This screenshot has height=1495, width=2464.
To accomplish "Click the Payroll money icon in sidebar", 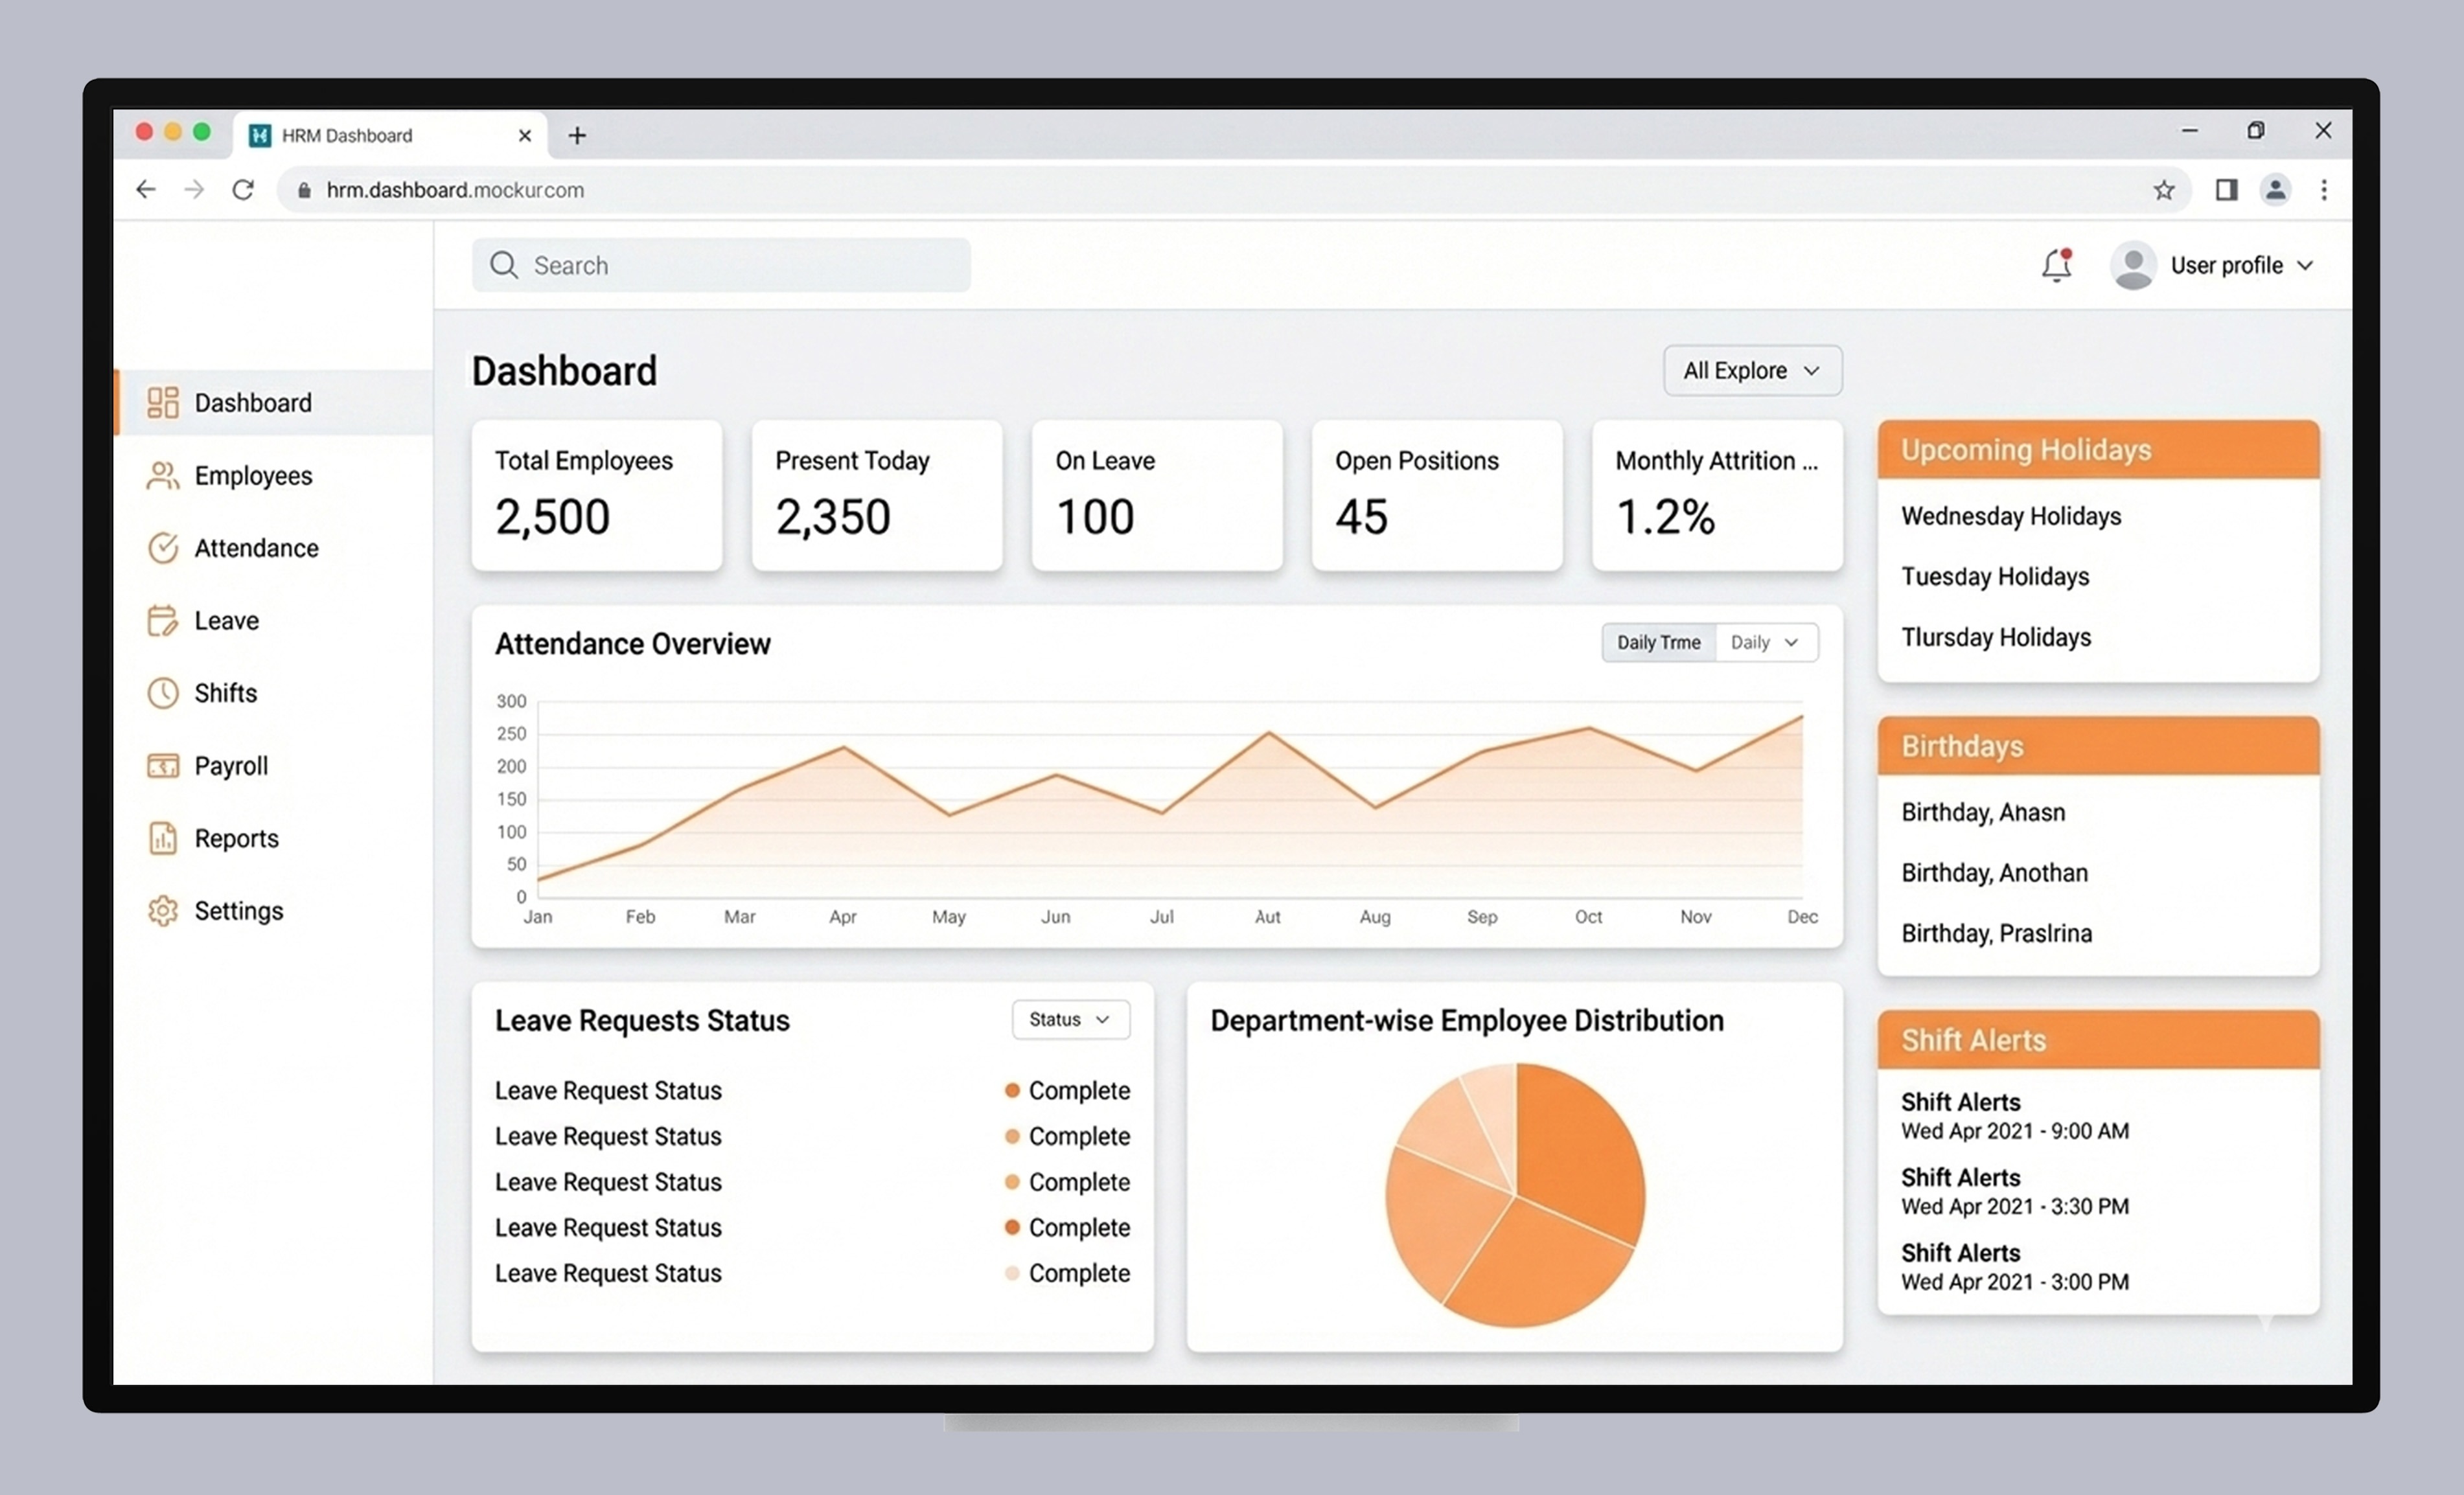I will pyautogui.click(x=162, y=766).
